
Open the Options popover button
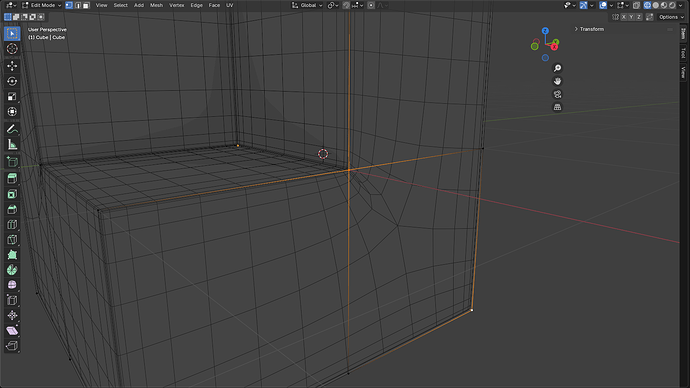pyautogui.click(x=671, y=17)
